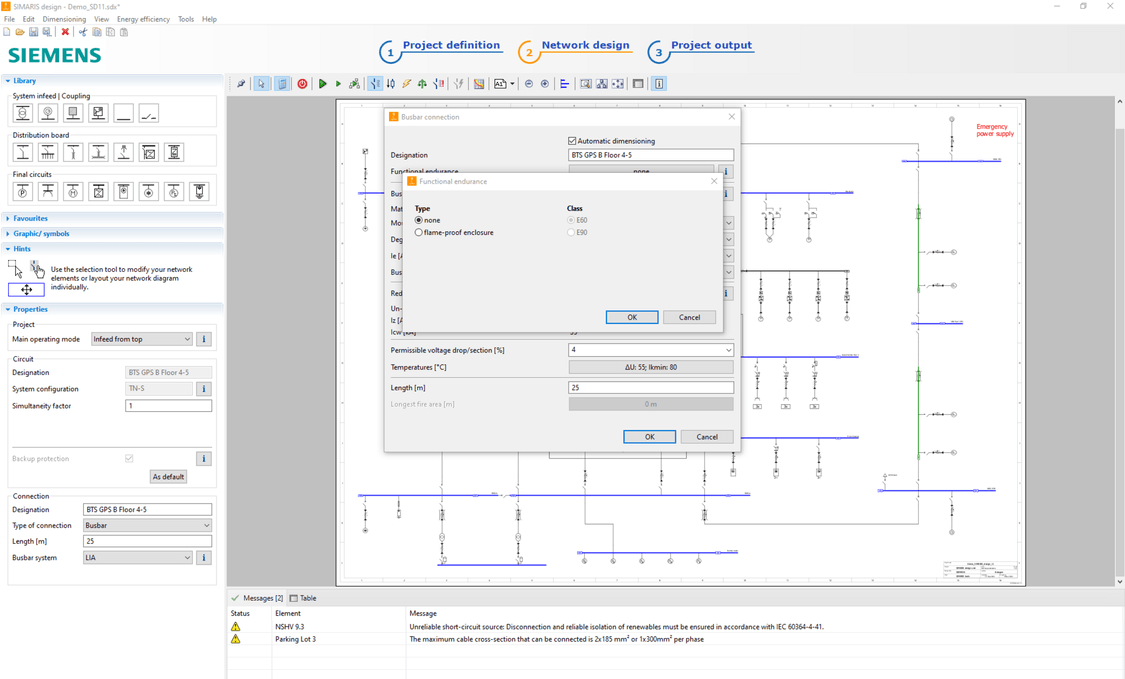Choose the none Type radio button
1125x679 pixels.
pyautogui.click(x=418, y=220)
